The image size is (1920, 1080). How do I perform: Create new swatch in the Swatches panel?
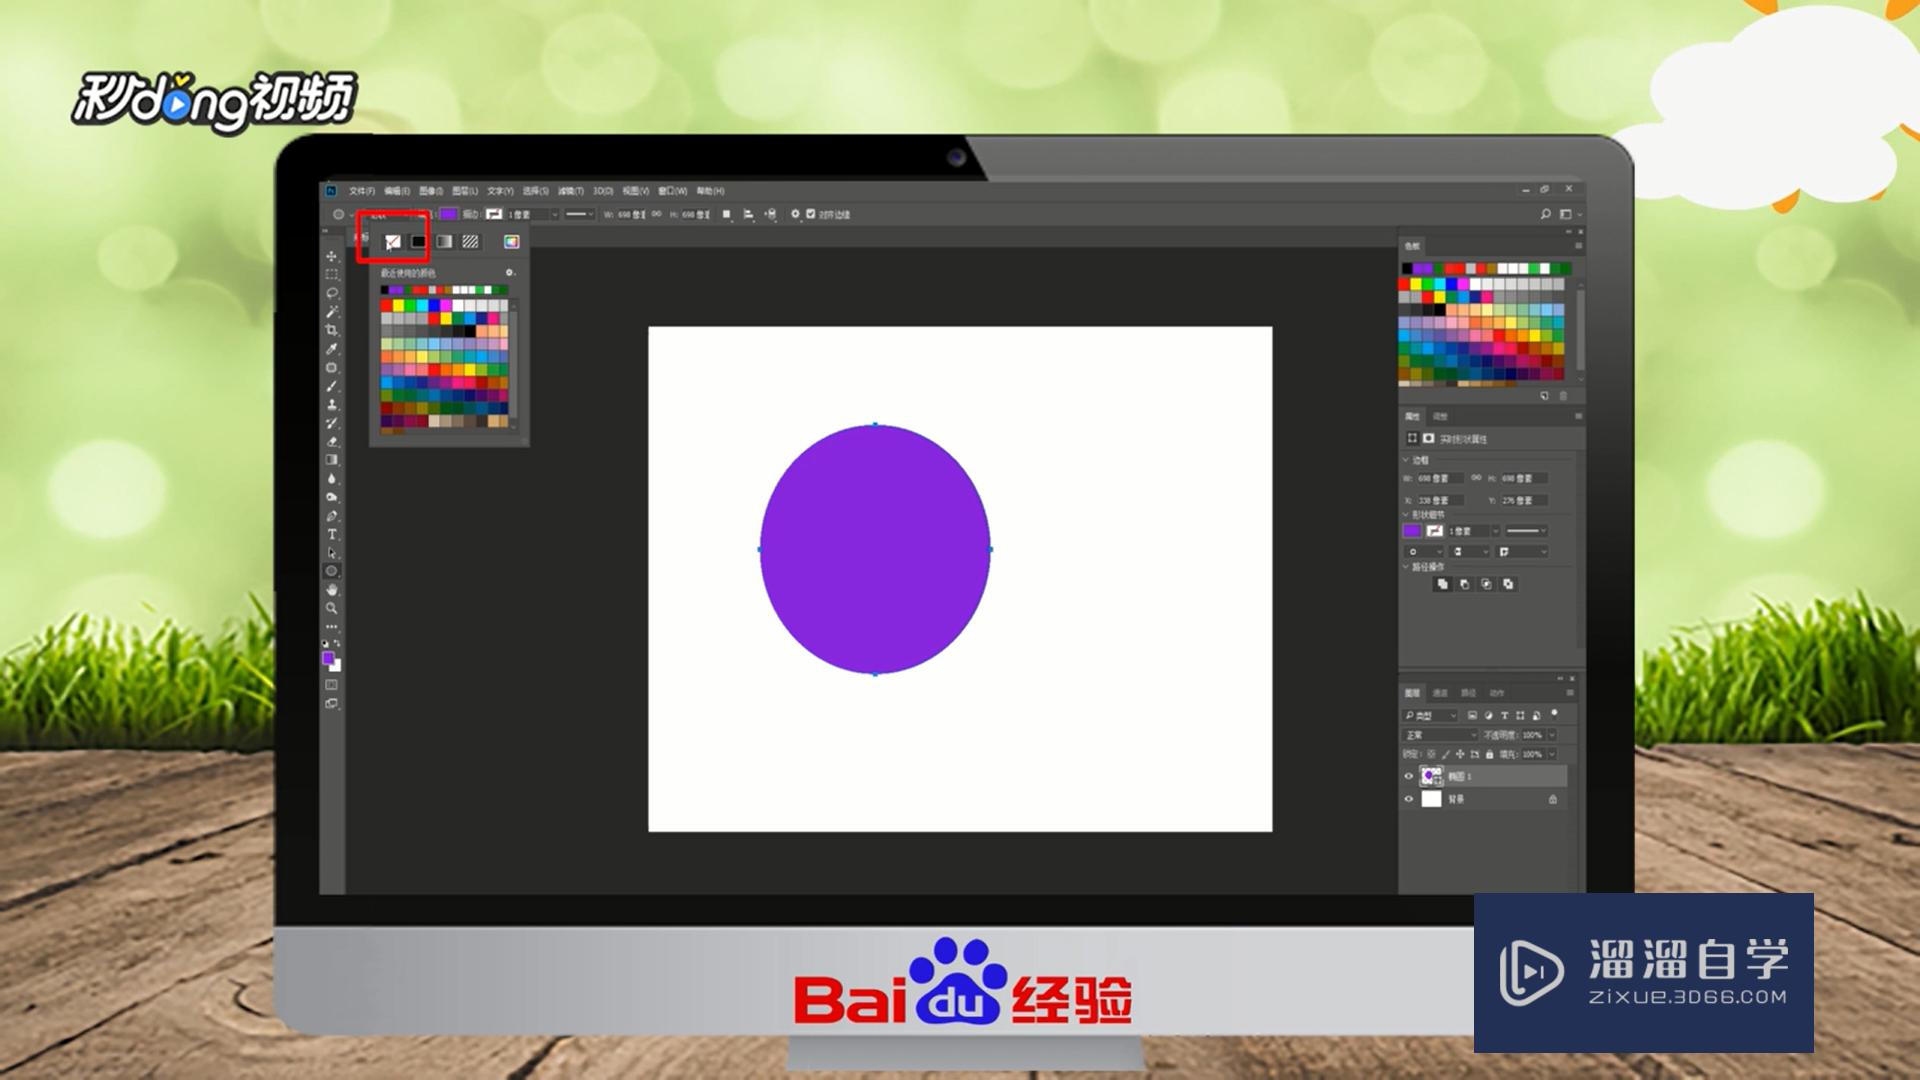[x=1544, y=396]
